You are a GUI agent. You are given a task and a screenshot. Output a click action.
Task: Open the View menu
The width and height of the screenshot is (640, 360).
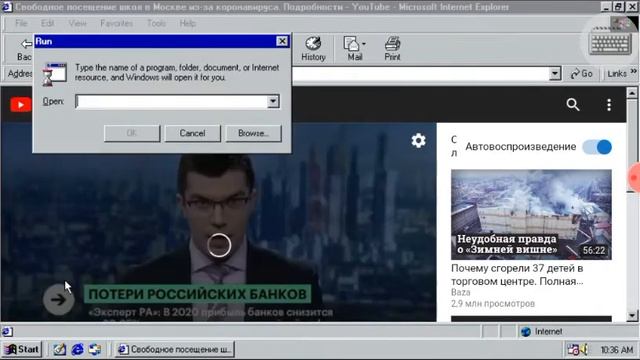pyautogui.click(x=78, y=23)
